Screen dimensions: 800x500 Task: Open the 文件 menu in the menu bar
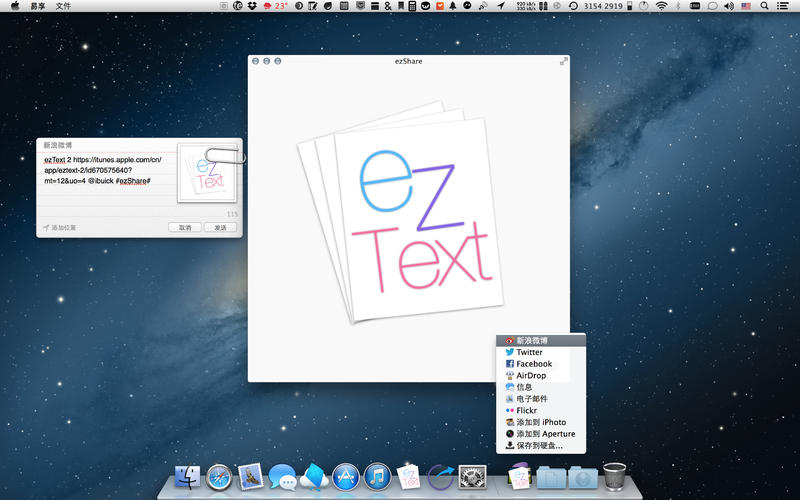(63, 6)
